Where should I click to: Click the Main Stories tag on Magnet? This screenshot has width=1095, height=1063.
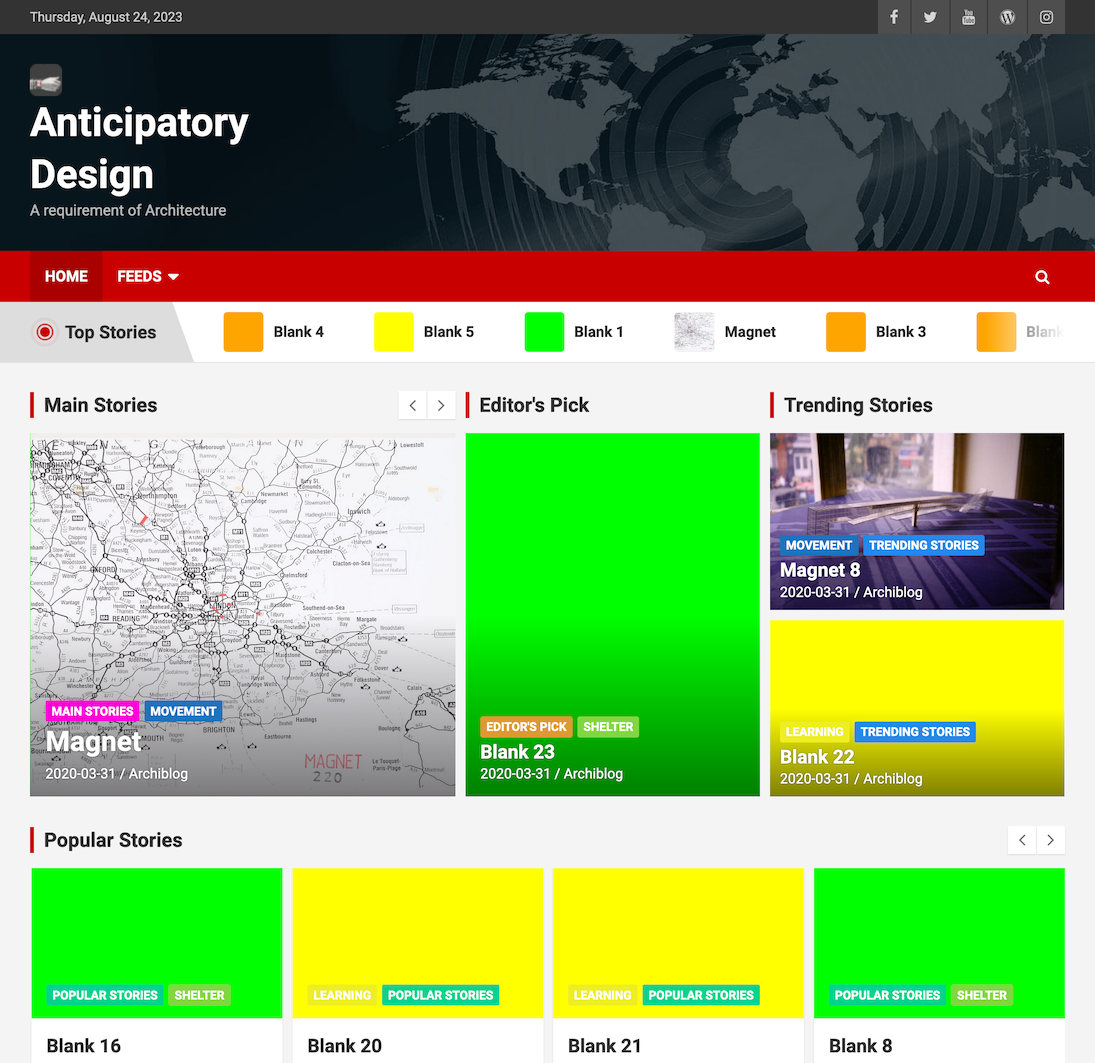coord(92,712)
